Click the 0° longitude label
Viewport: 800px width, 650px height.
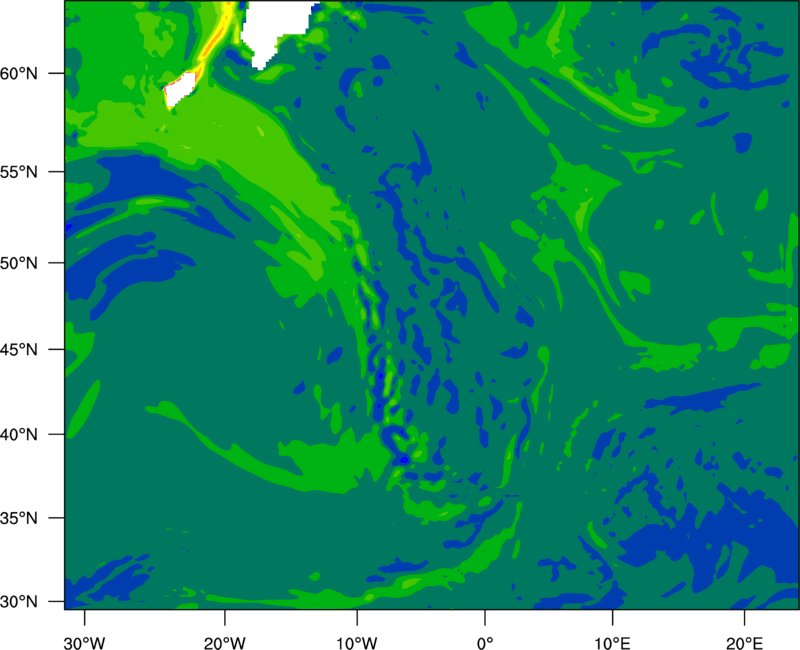tap(485, 643)
